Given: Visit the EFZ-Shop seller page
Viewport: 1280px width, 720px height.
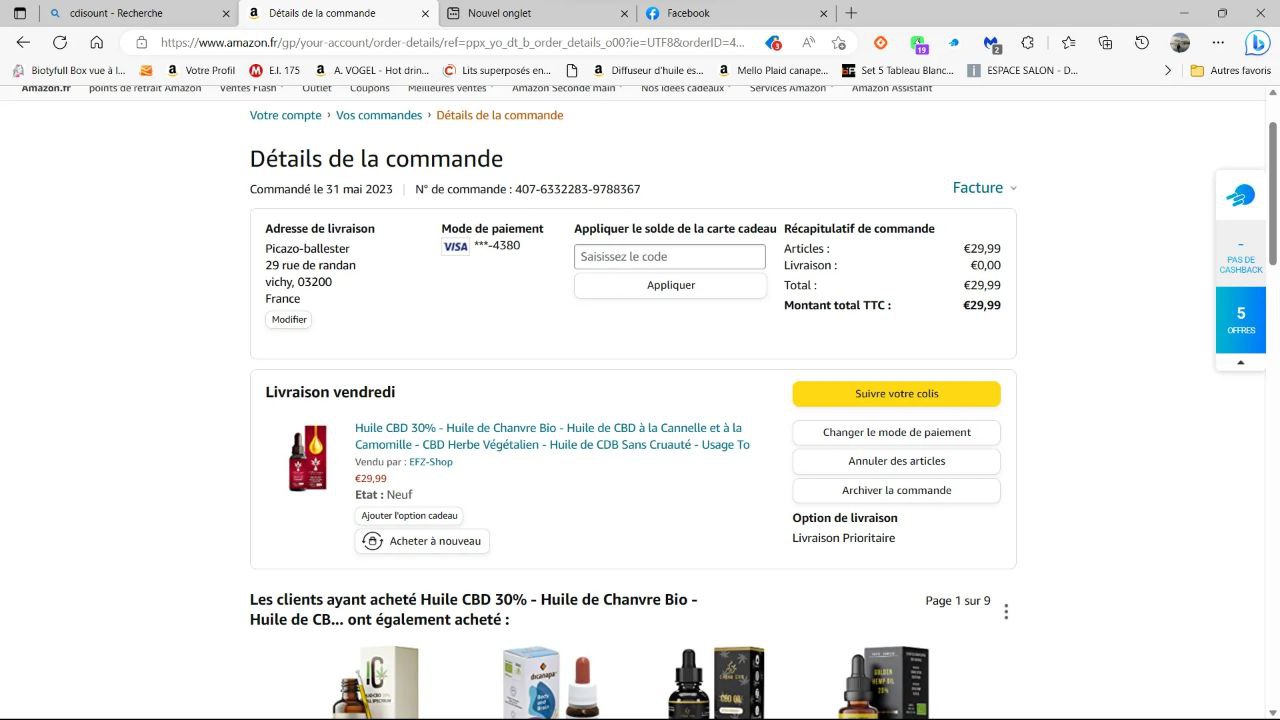Looking at the screenshot, I should (x=431, y=462).
